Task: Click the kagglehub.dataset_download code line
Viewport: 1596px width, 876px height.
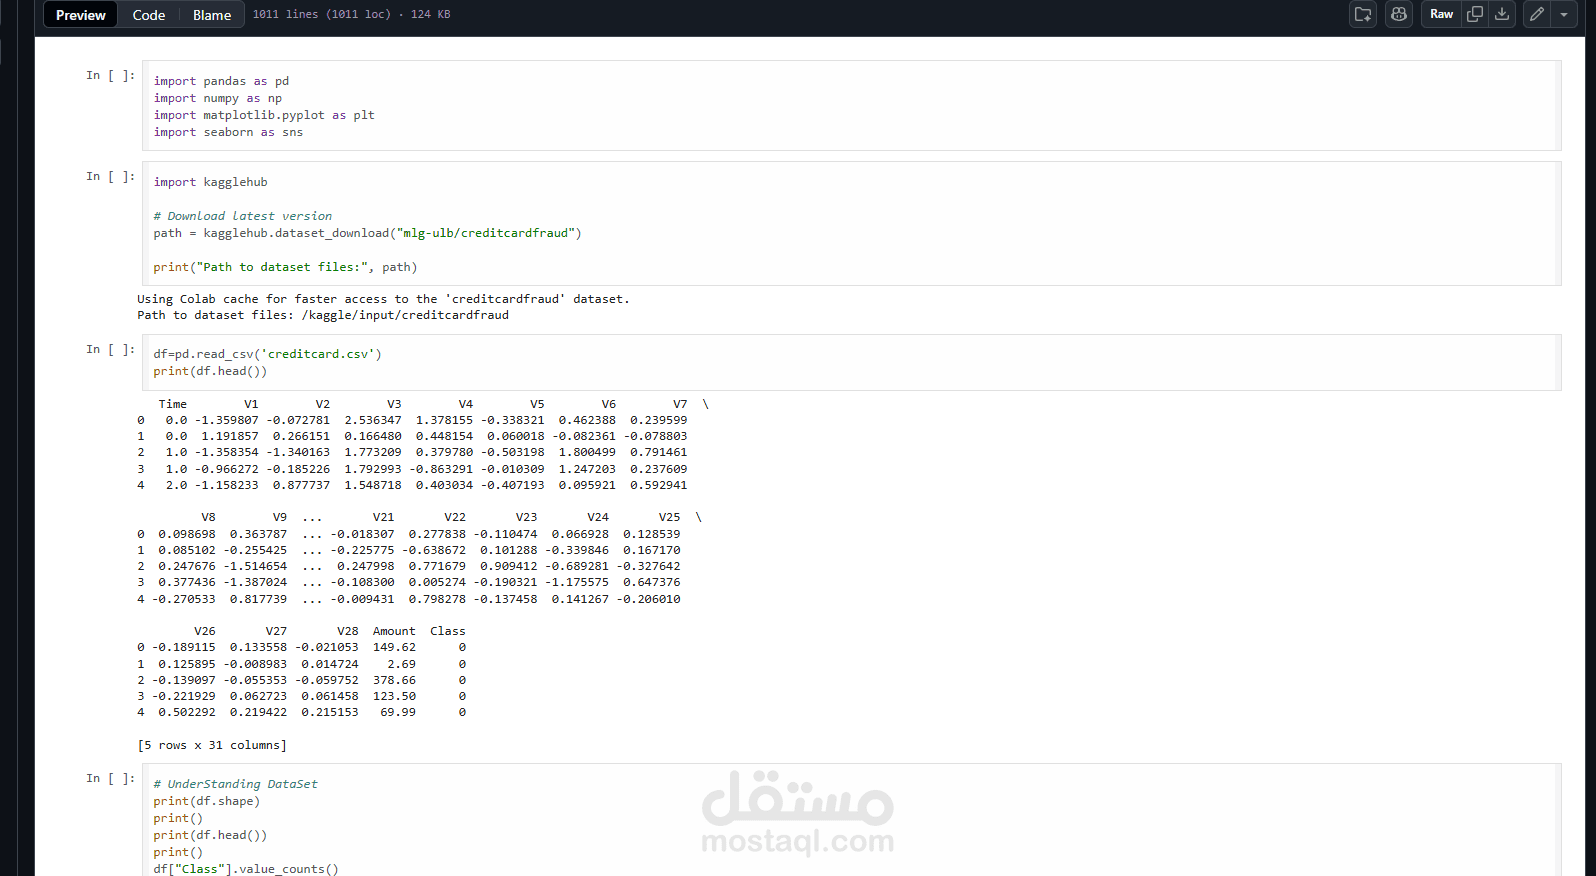Action: click(x=367, y=233)
